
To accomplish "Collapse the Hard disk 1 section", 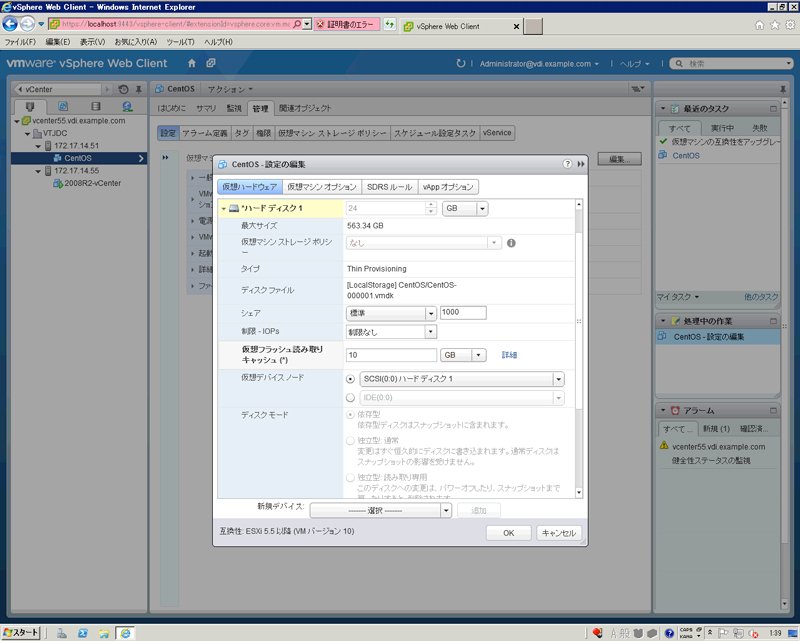I will tap(223, 209).
